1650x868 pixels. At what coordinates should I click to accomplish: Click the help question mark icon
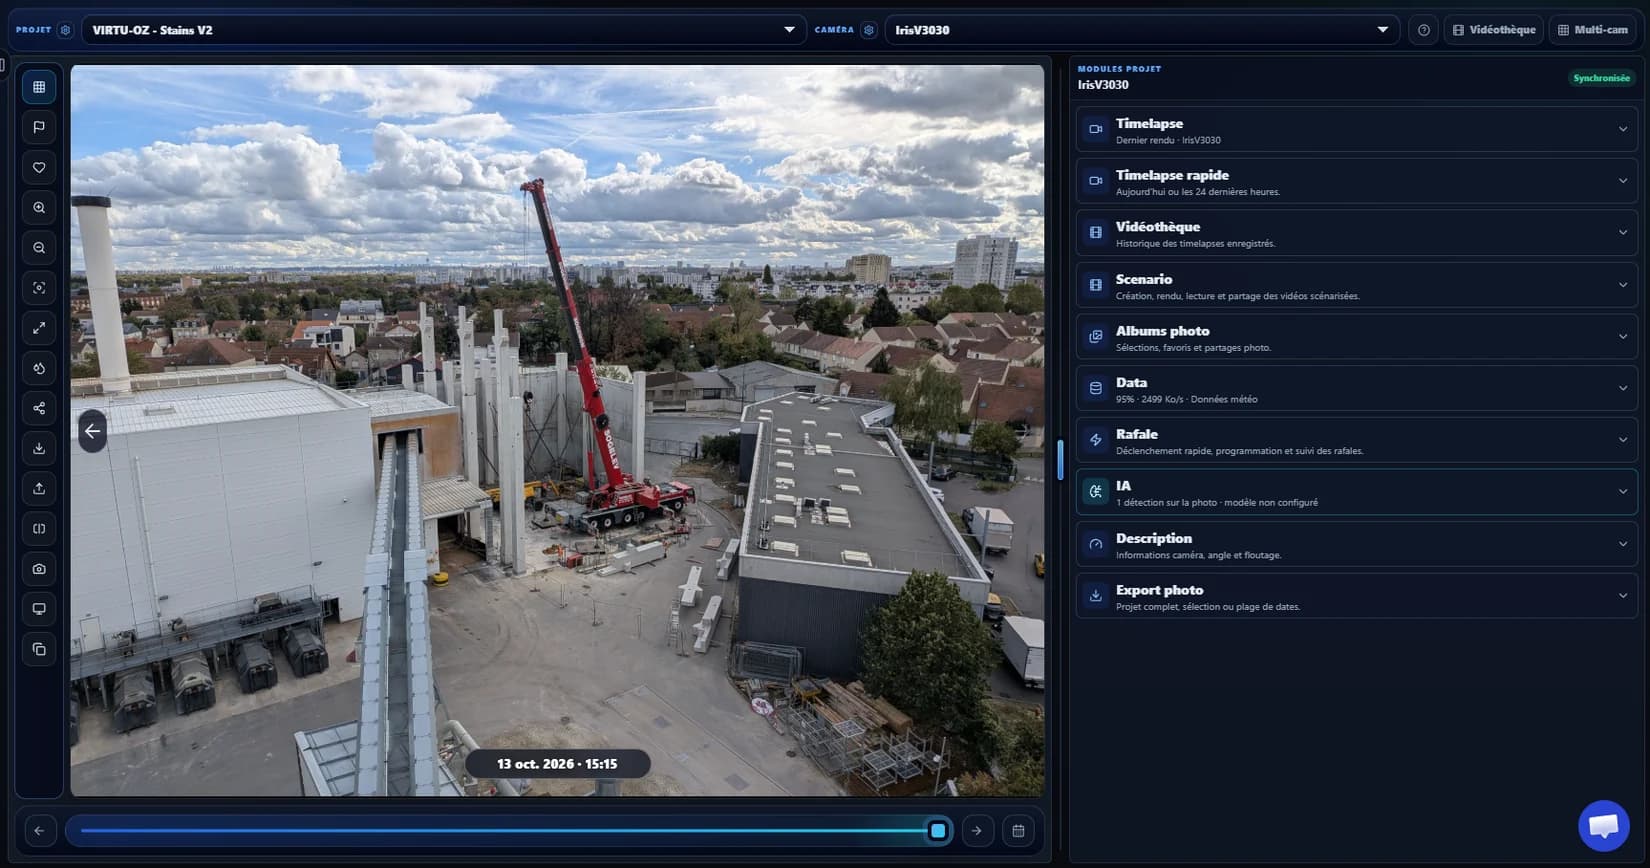pos(1424,30)
